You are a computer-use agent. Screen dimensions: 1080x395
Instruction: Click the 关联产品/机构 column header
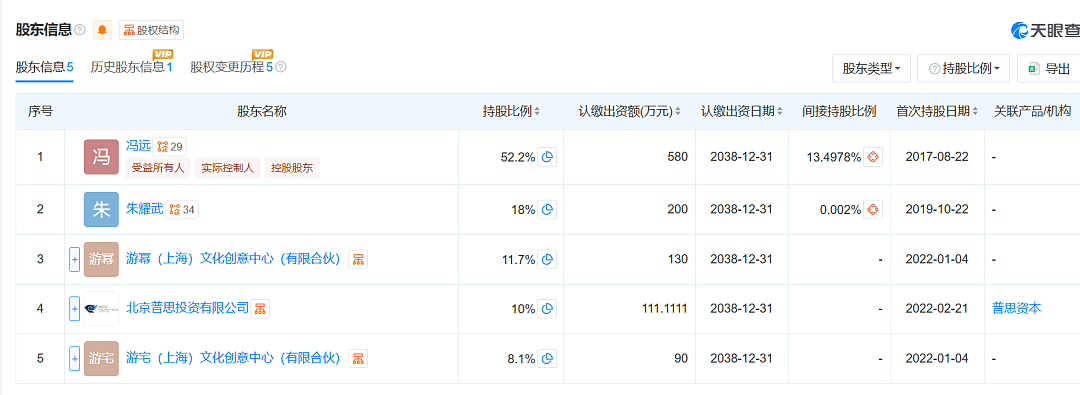click(x=1032, y=112)
